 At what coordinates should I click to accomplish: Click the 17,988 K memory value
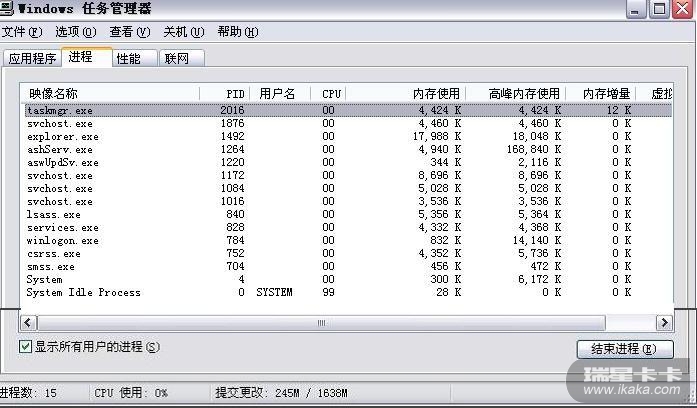coord(437,136)
